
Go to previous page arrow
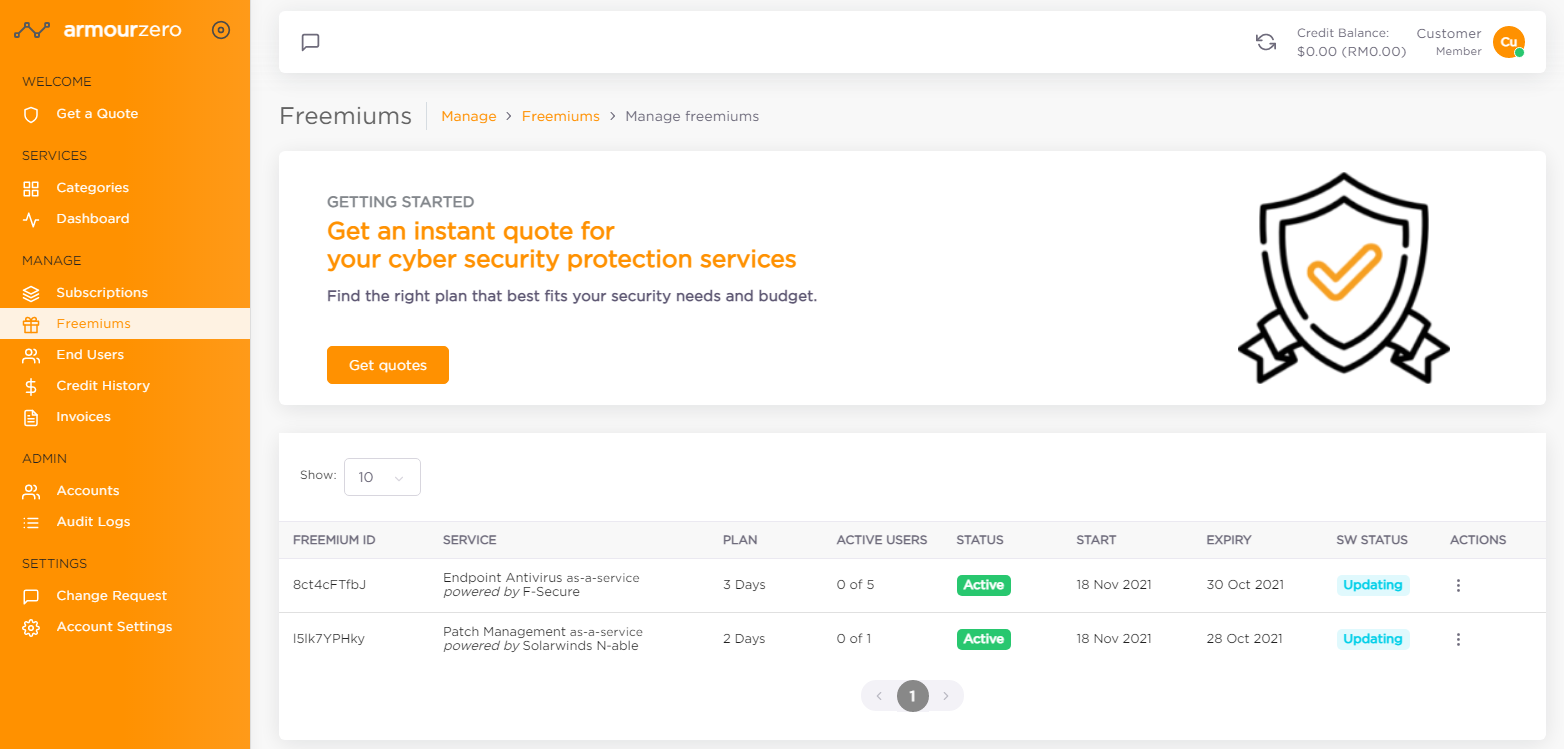pos(879,696)
